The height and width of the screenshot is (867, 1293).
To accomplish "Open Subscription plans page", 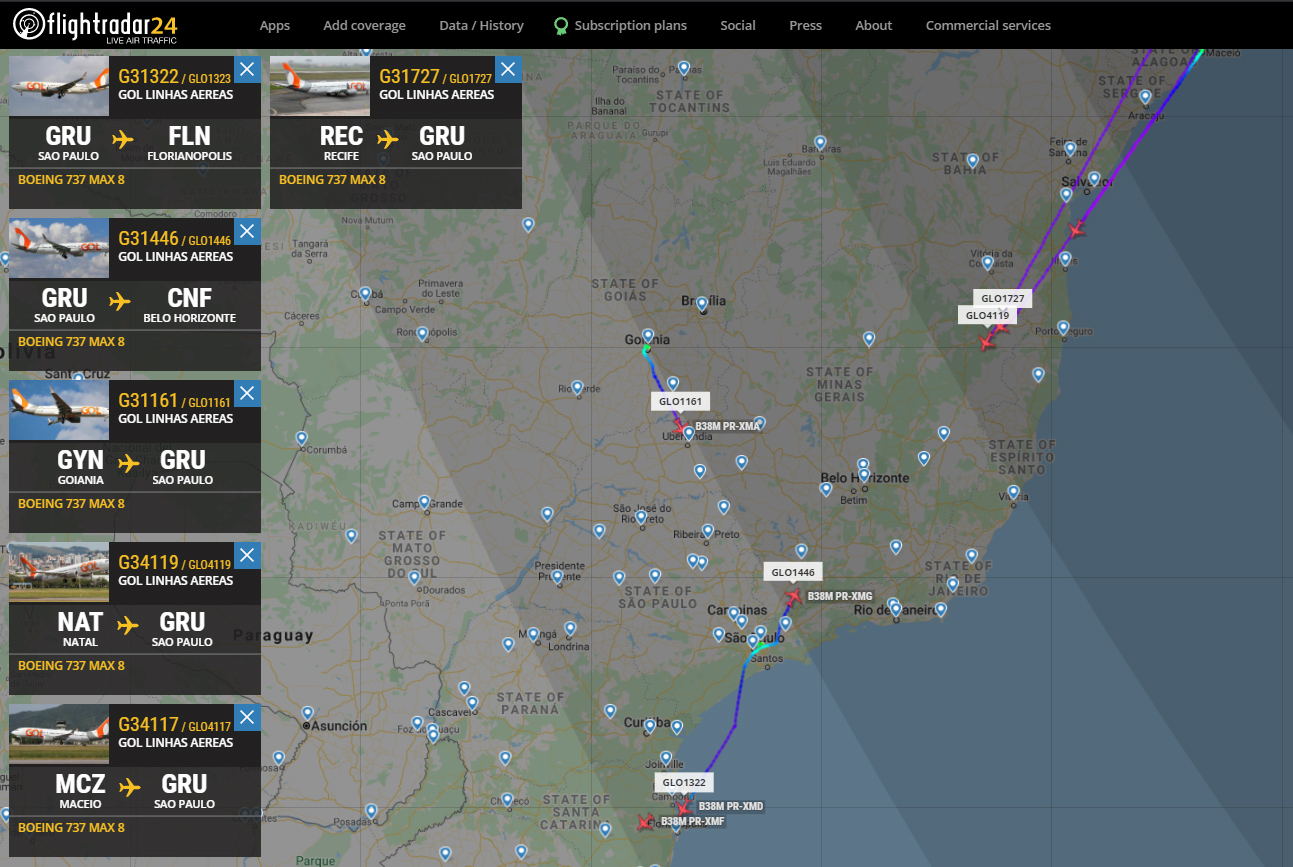I will coord(631,25).
